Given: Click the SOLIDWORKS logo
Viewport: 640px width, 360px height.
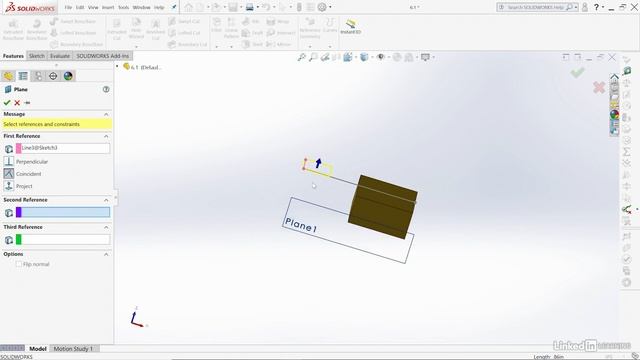Looking at the screenshot, I should tap(29, 7).
